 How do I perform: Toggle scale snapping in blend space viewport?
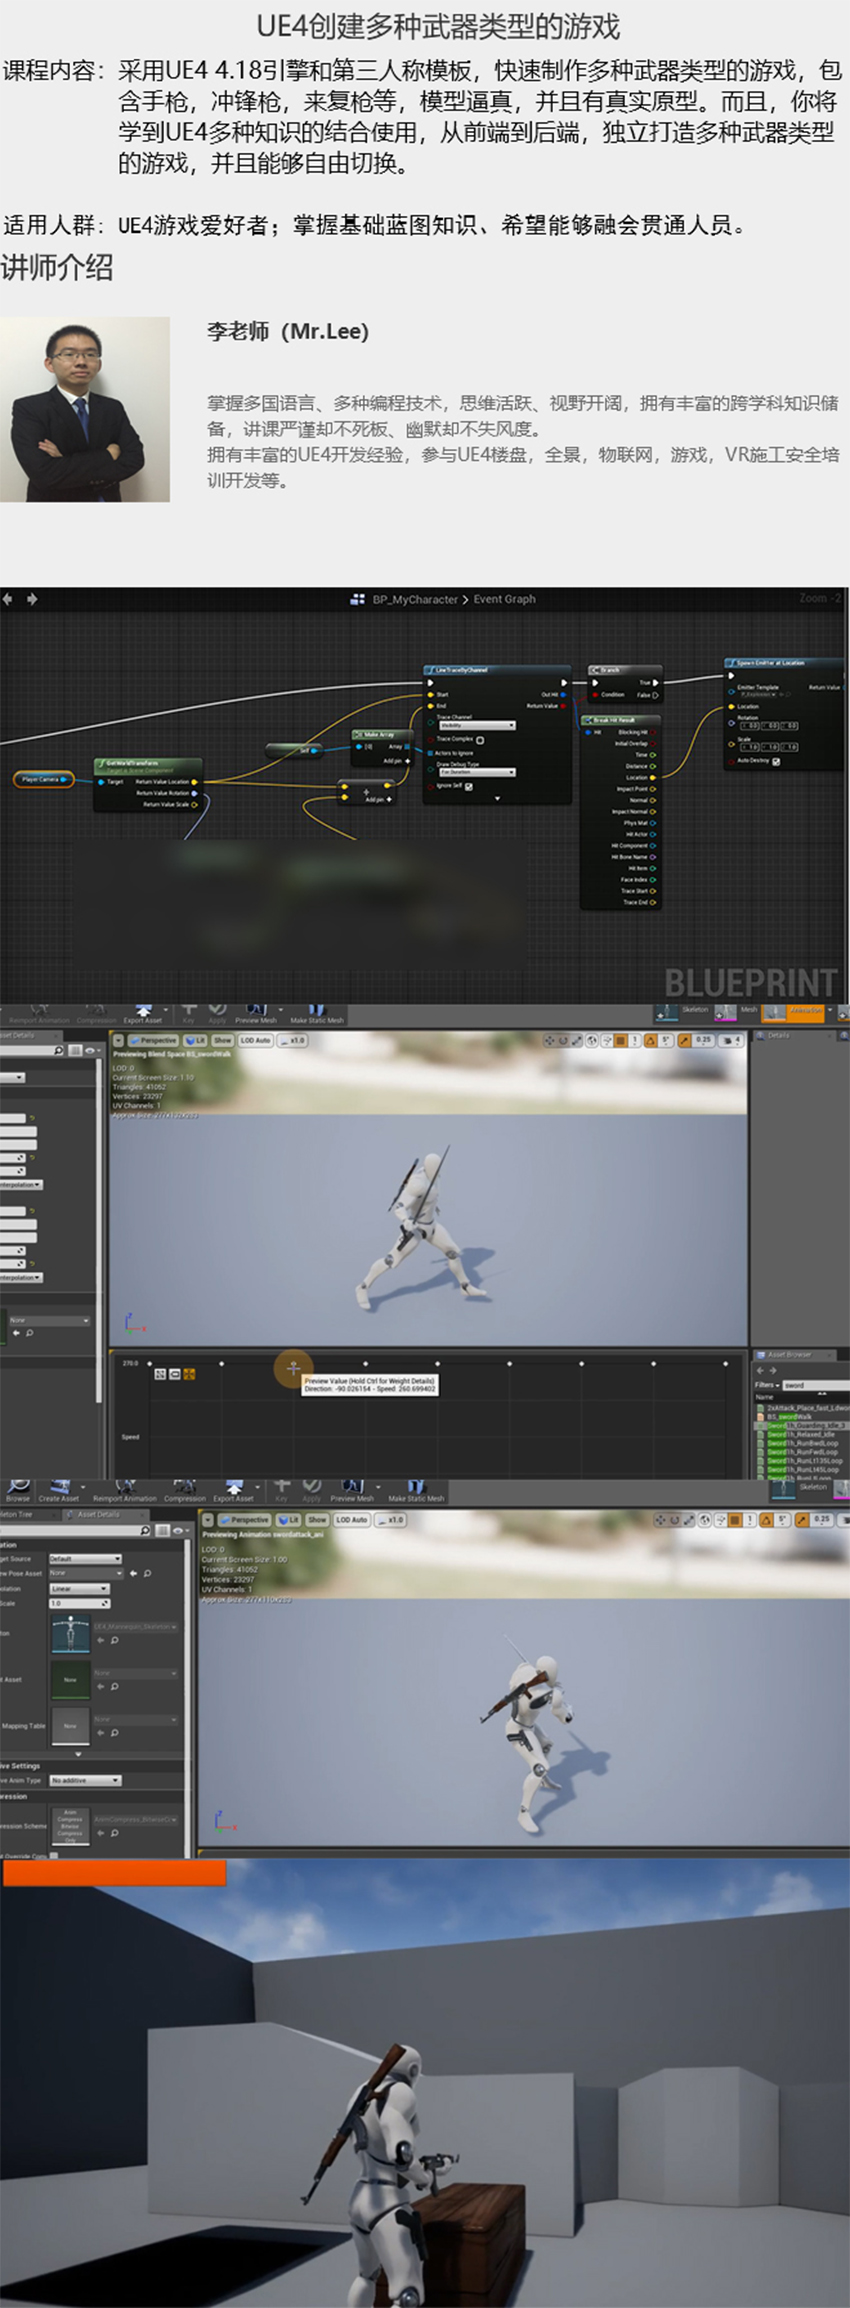click(x=685, y=1040)
